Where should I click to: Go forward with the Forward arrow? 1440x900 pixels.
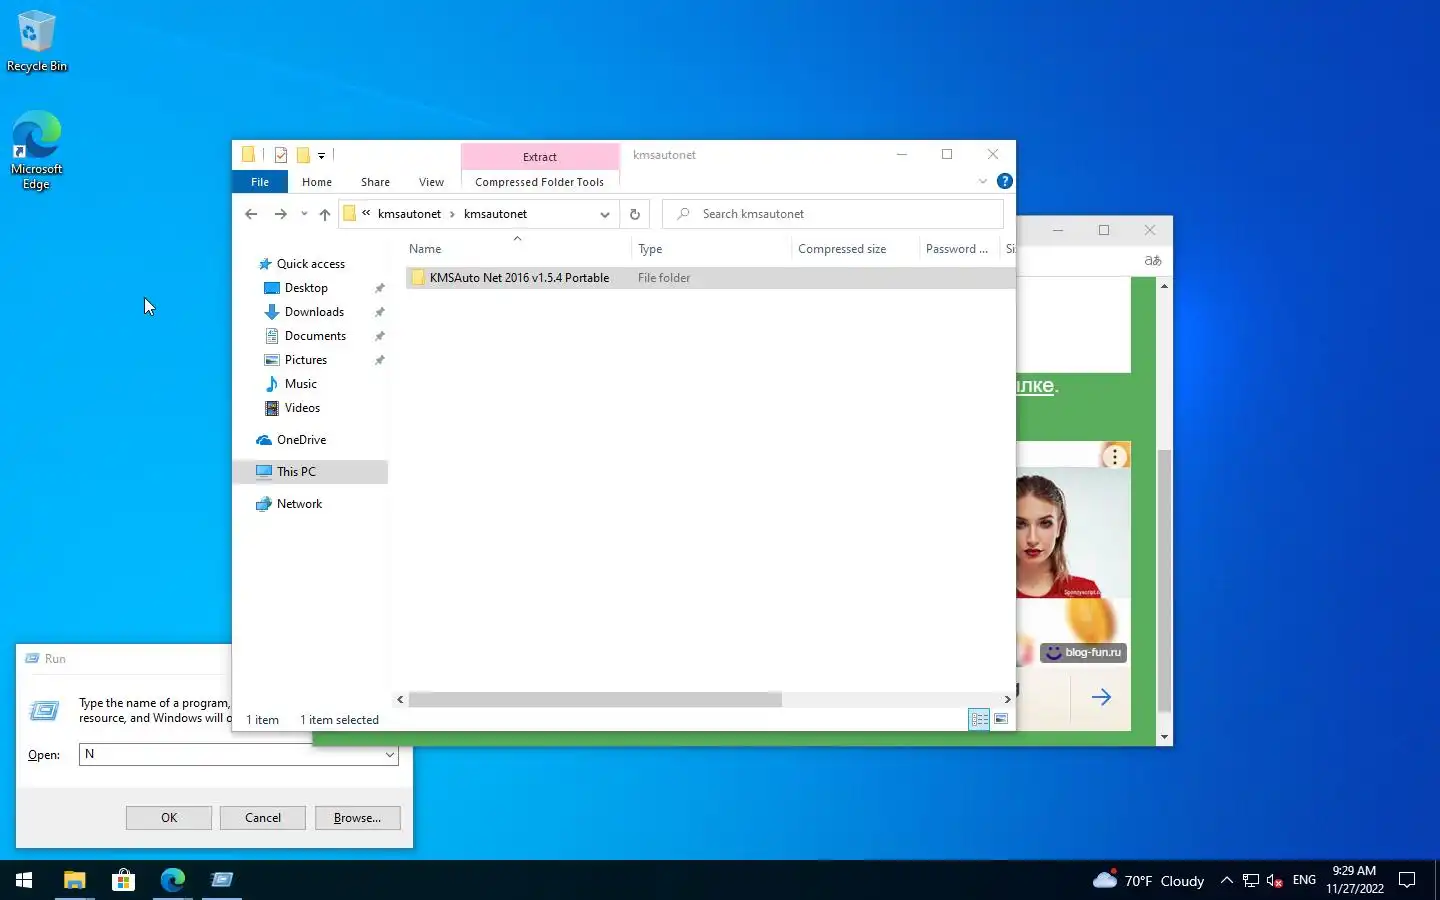tap(281, 214)
